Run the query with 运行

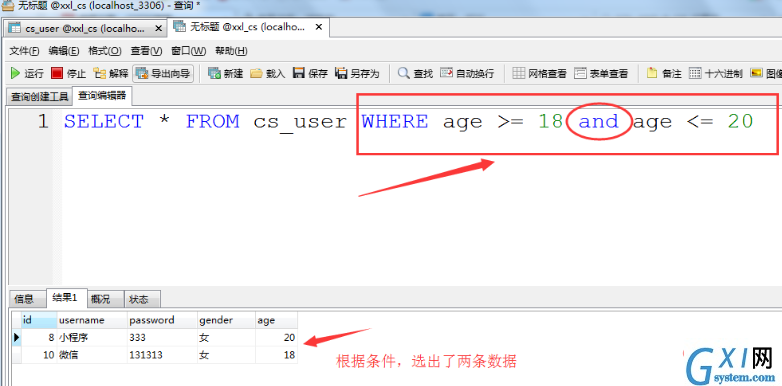[27, 74]
